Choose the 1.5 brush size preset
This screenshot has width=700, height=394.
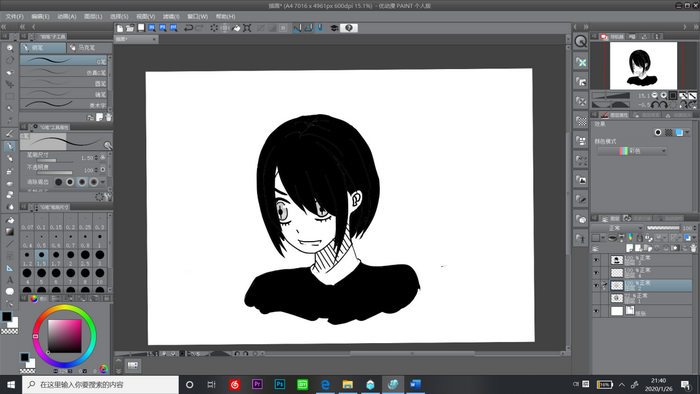tap(41, 257)
